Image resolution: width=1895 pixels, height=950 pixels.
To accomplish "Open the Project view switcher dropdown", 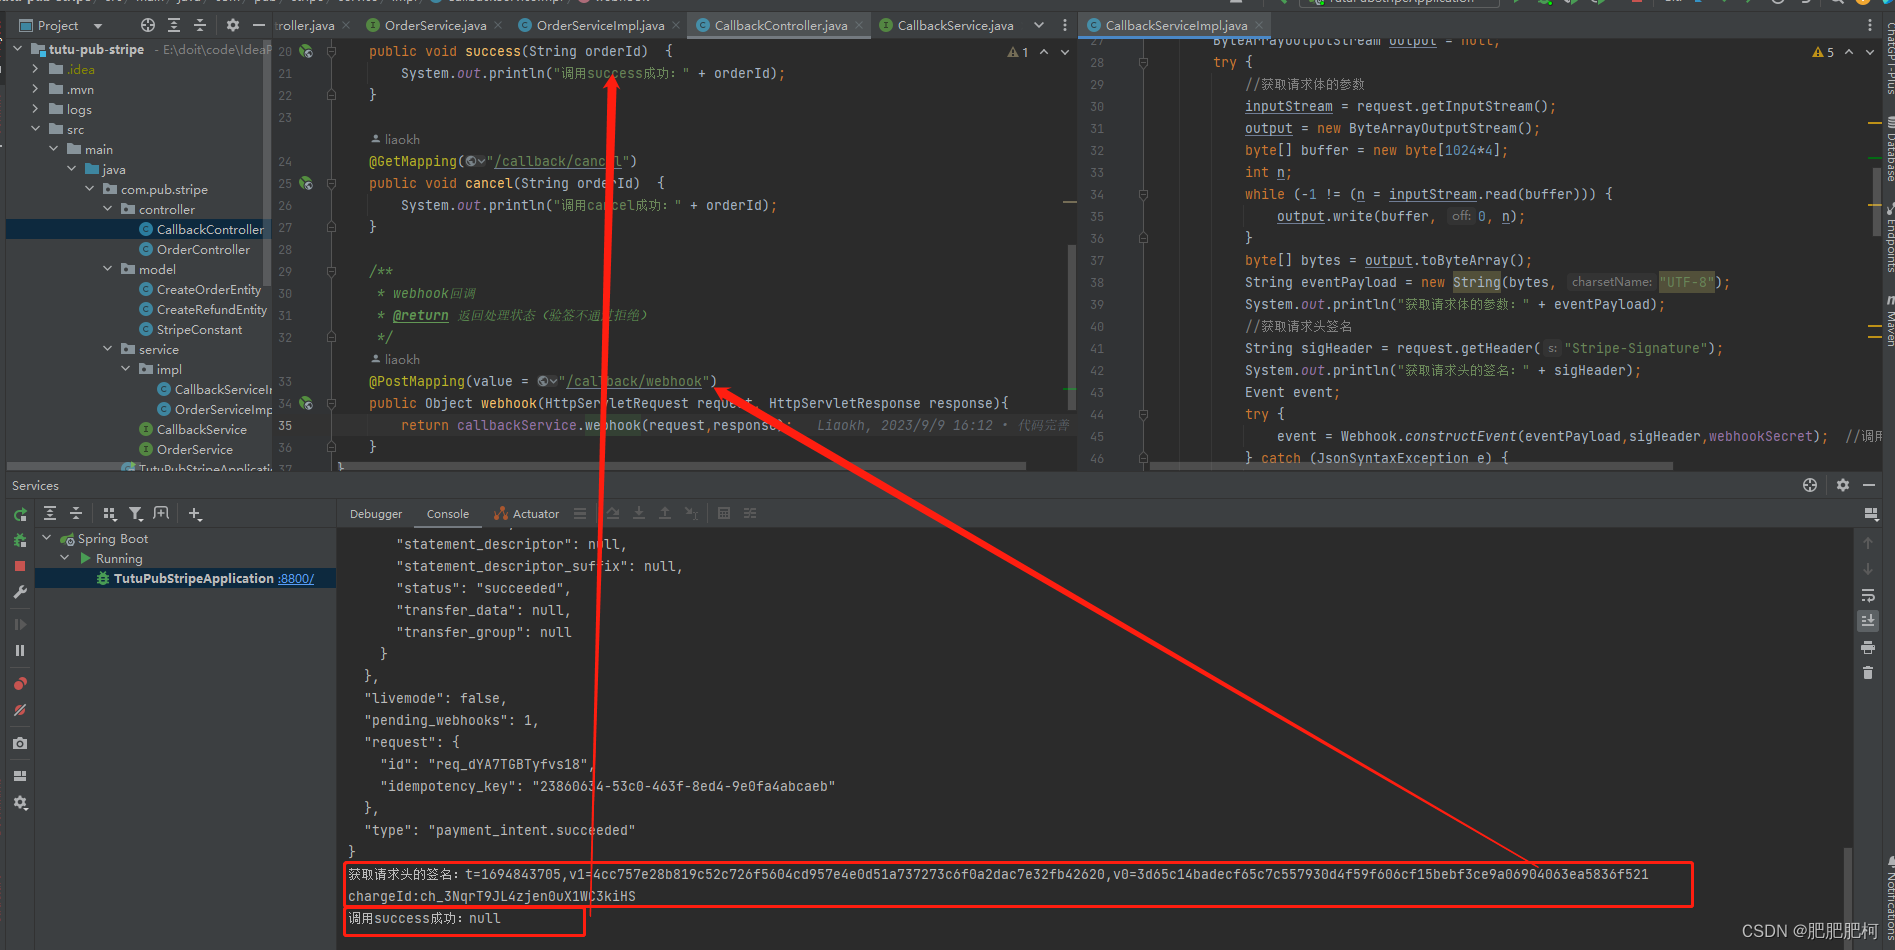I will tap(96, 25).
